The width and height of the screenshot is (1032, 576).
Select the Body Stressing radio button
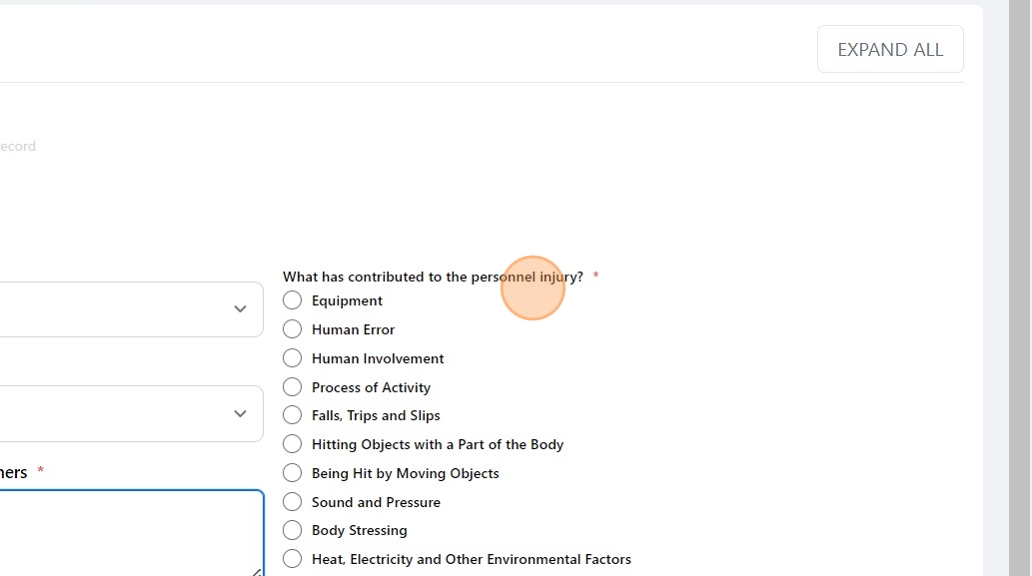click(292, 530)
